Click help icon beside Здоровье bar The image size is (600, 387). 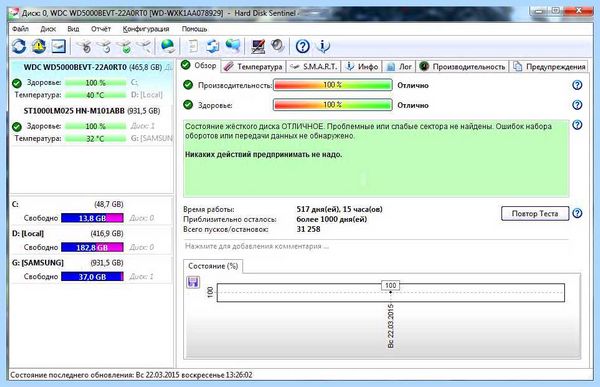click(x=577, y=105)
